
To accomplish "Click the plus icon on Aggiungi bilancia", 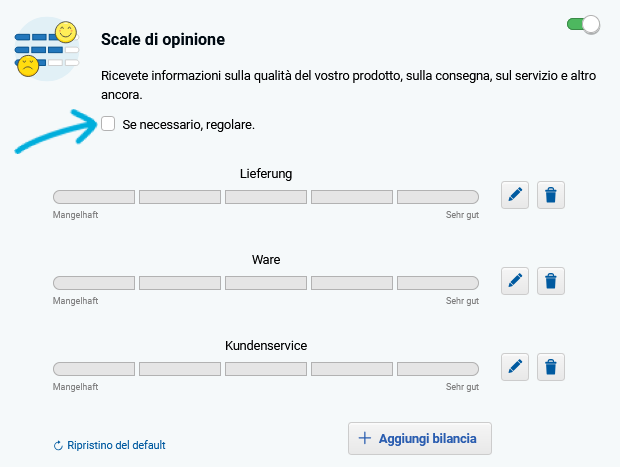I will pyautogui.click(x=365, y=438).
